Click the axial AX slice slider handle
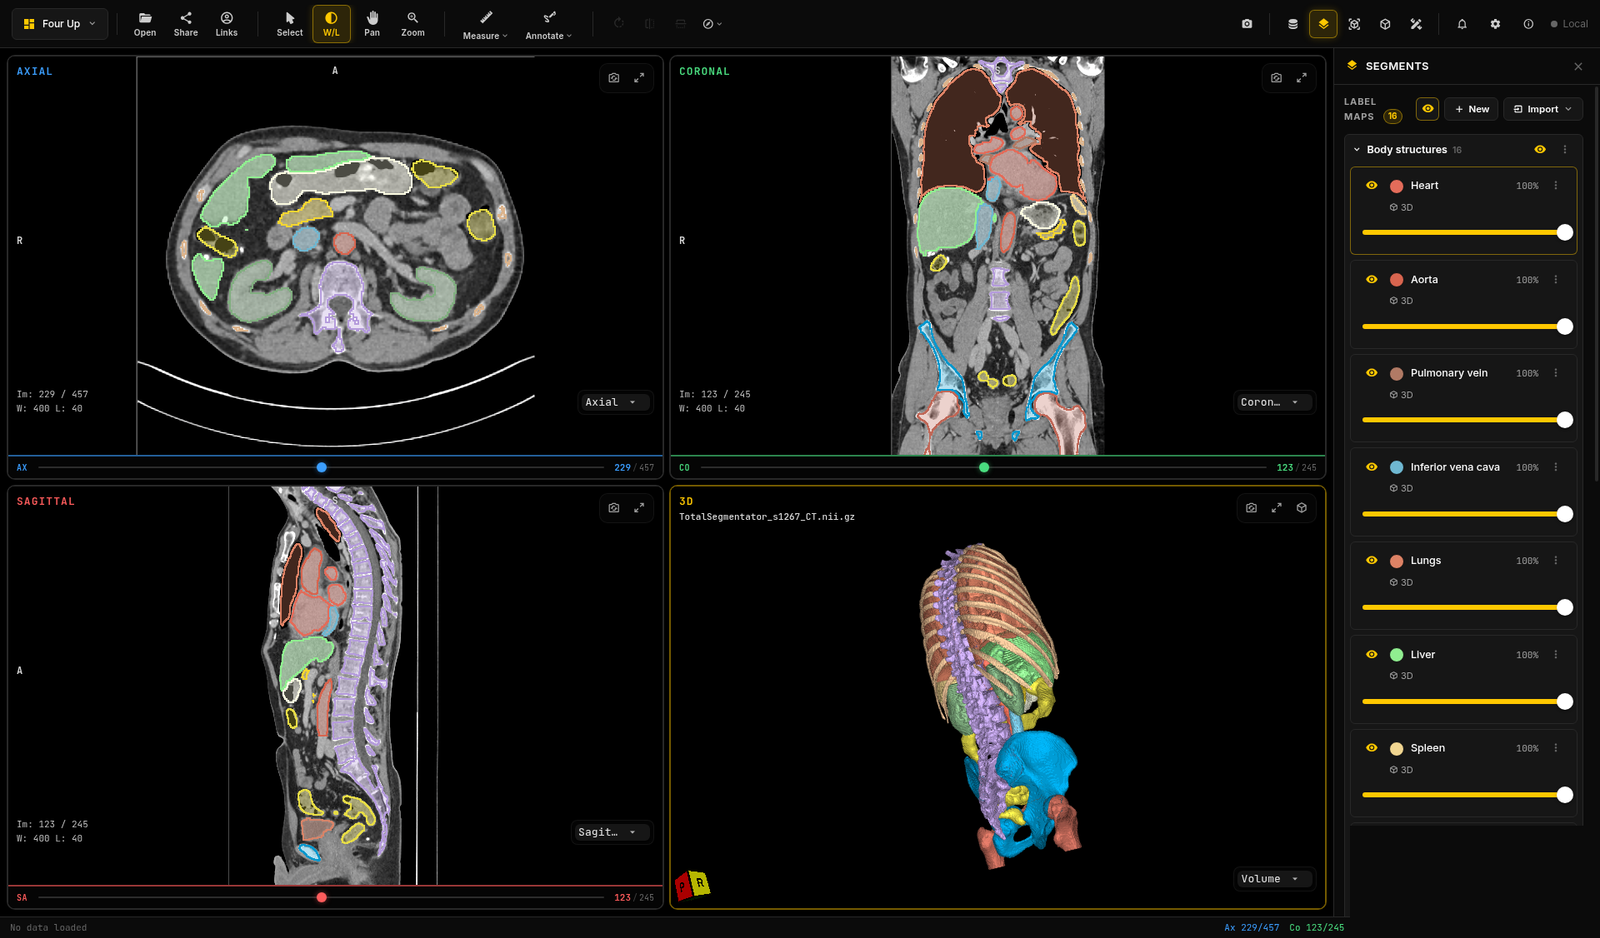1600x938 pixels. [x=321, y=467]
